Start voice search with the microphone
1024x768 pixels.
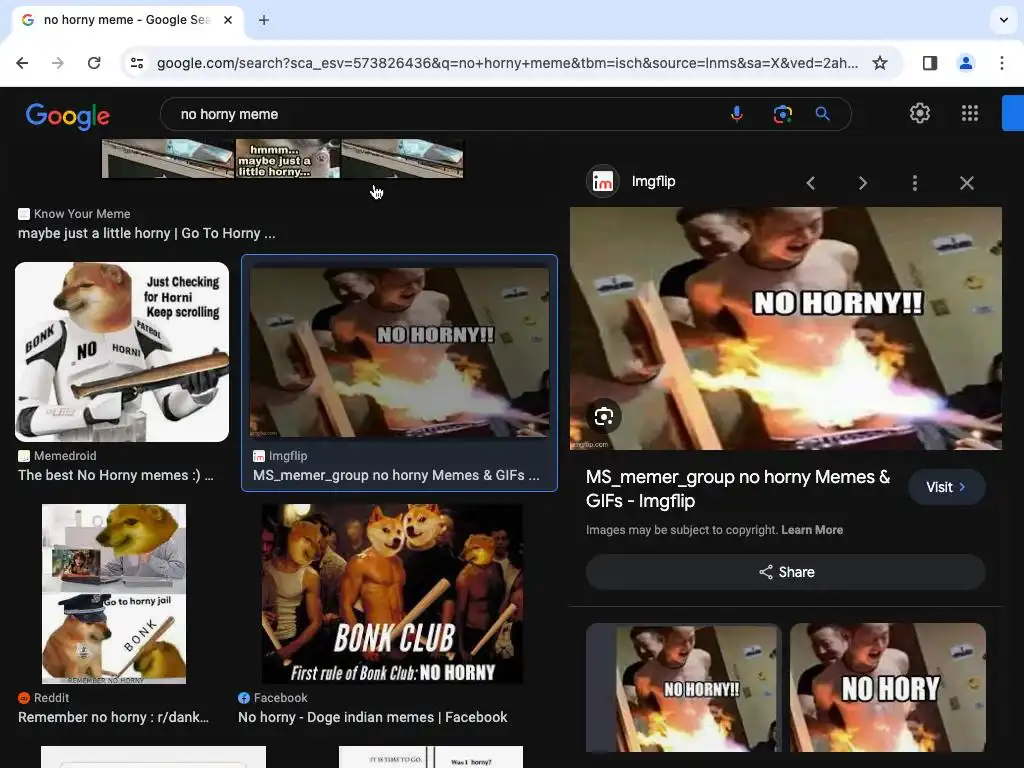[x=737, y=114]
